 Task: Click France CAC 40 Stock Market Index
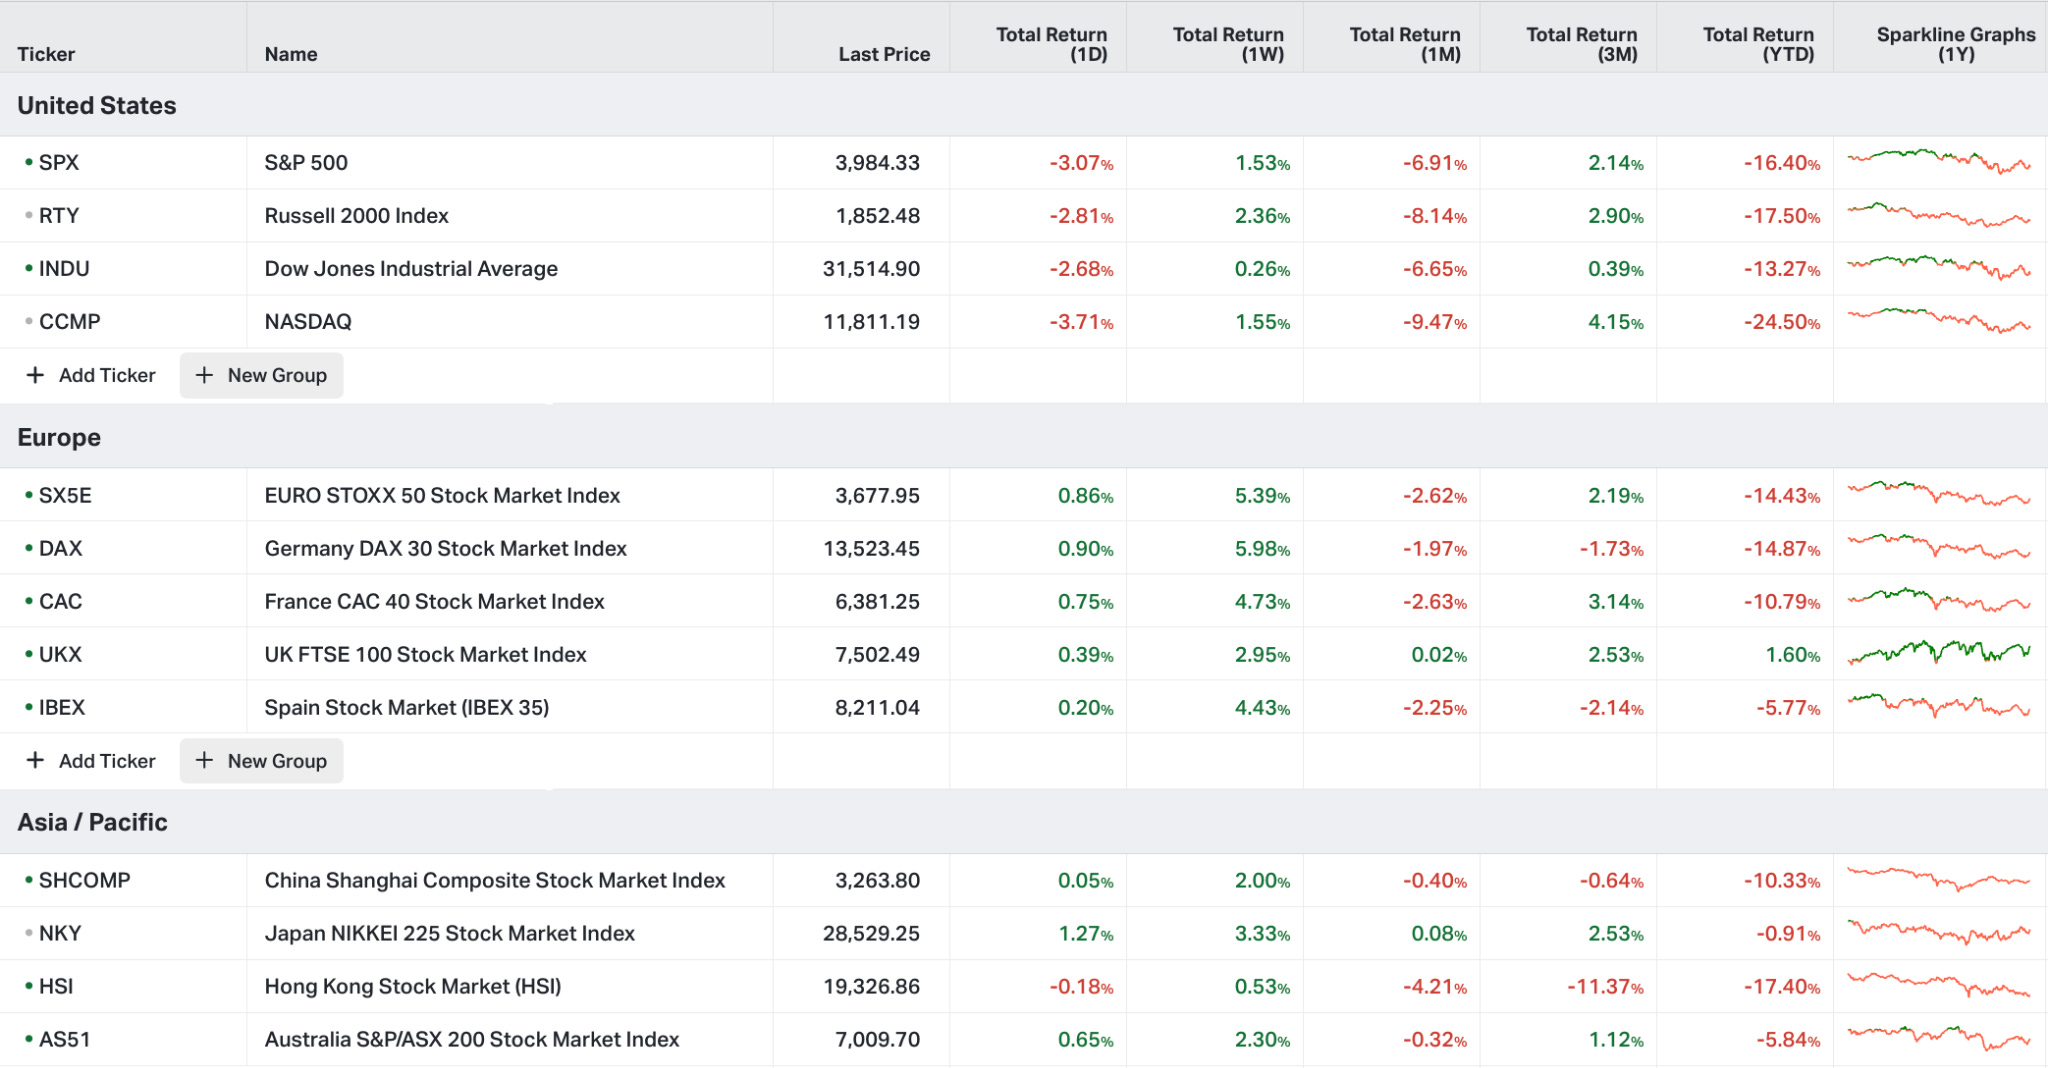[434, 601]
